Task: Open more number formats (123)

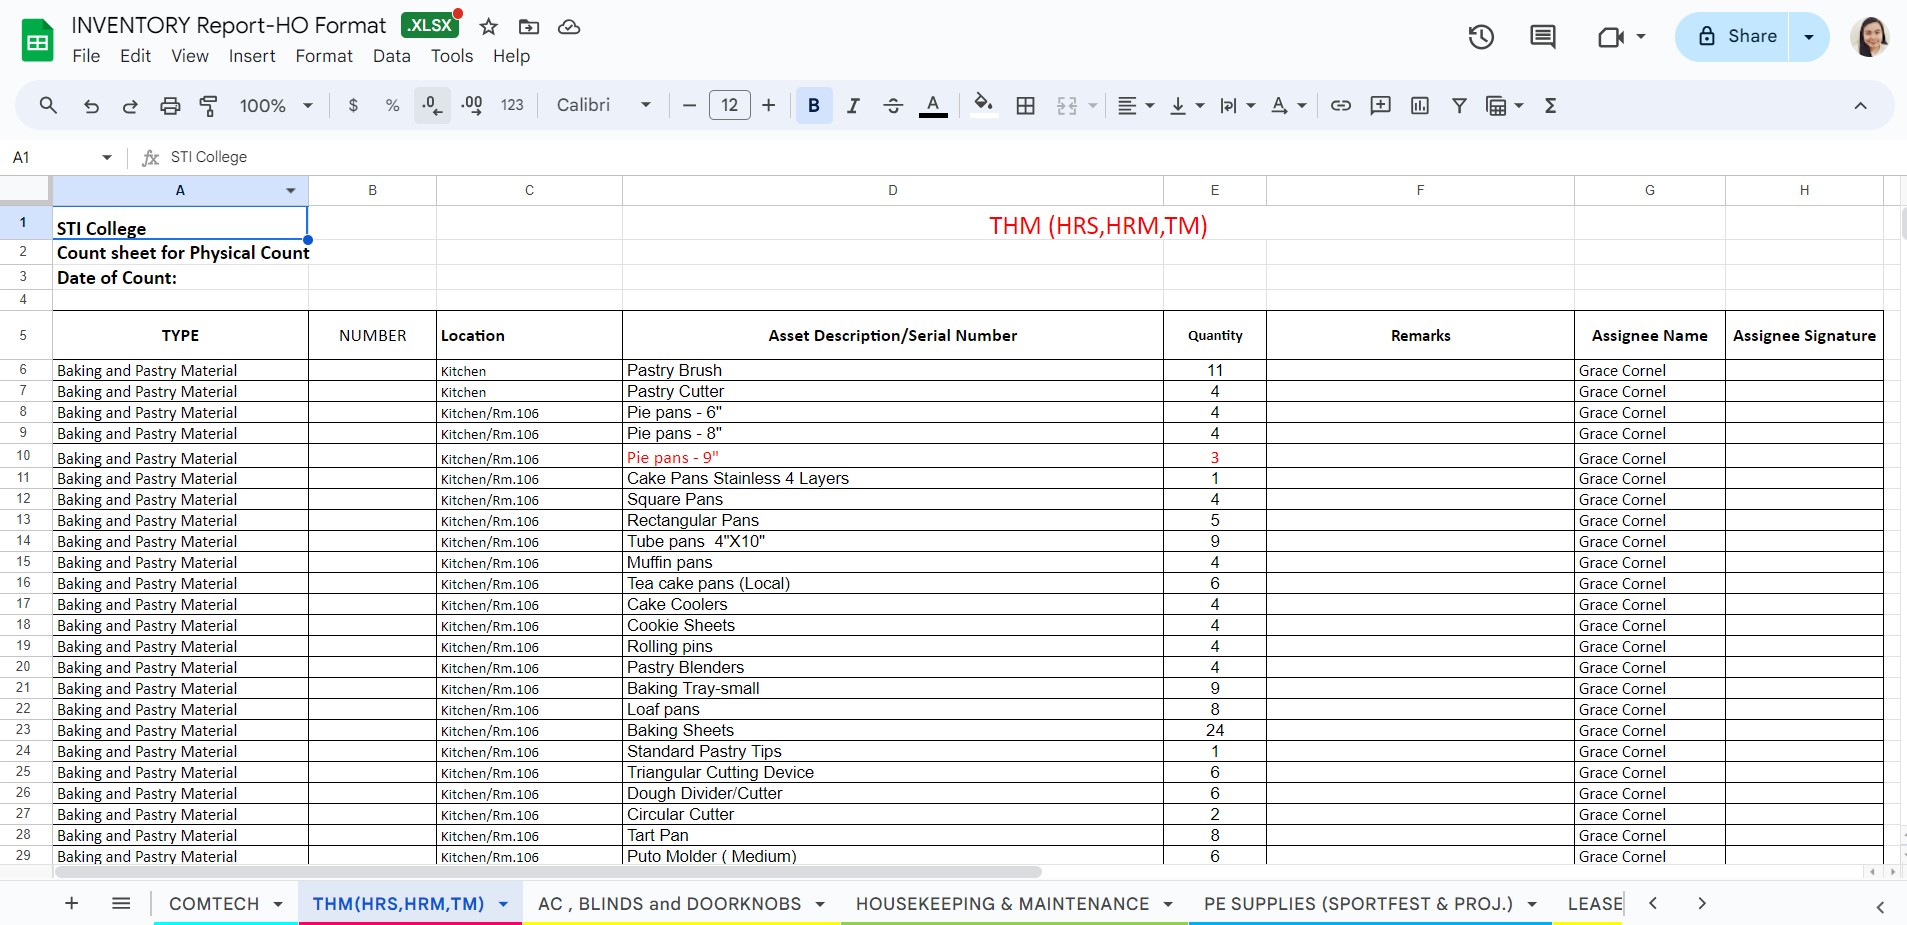Action: [512, 105]
